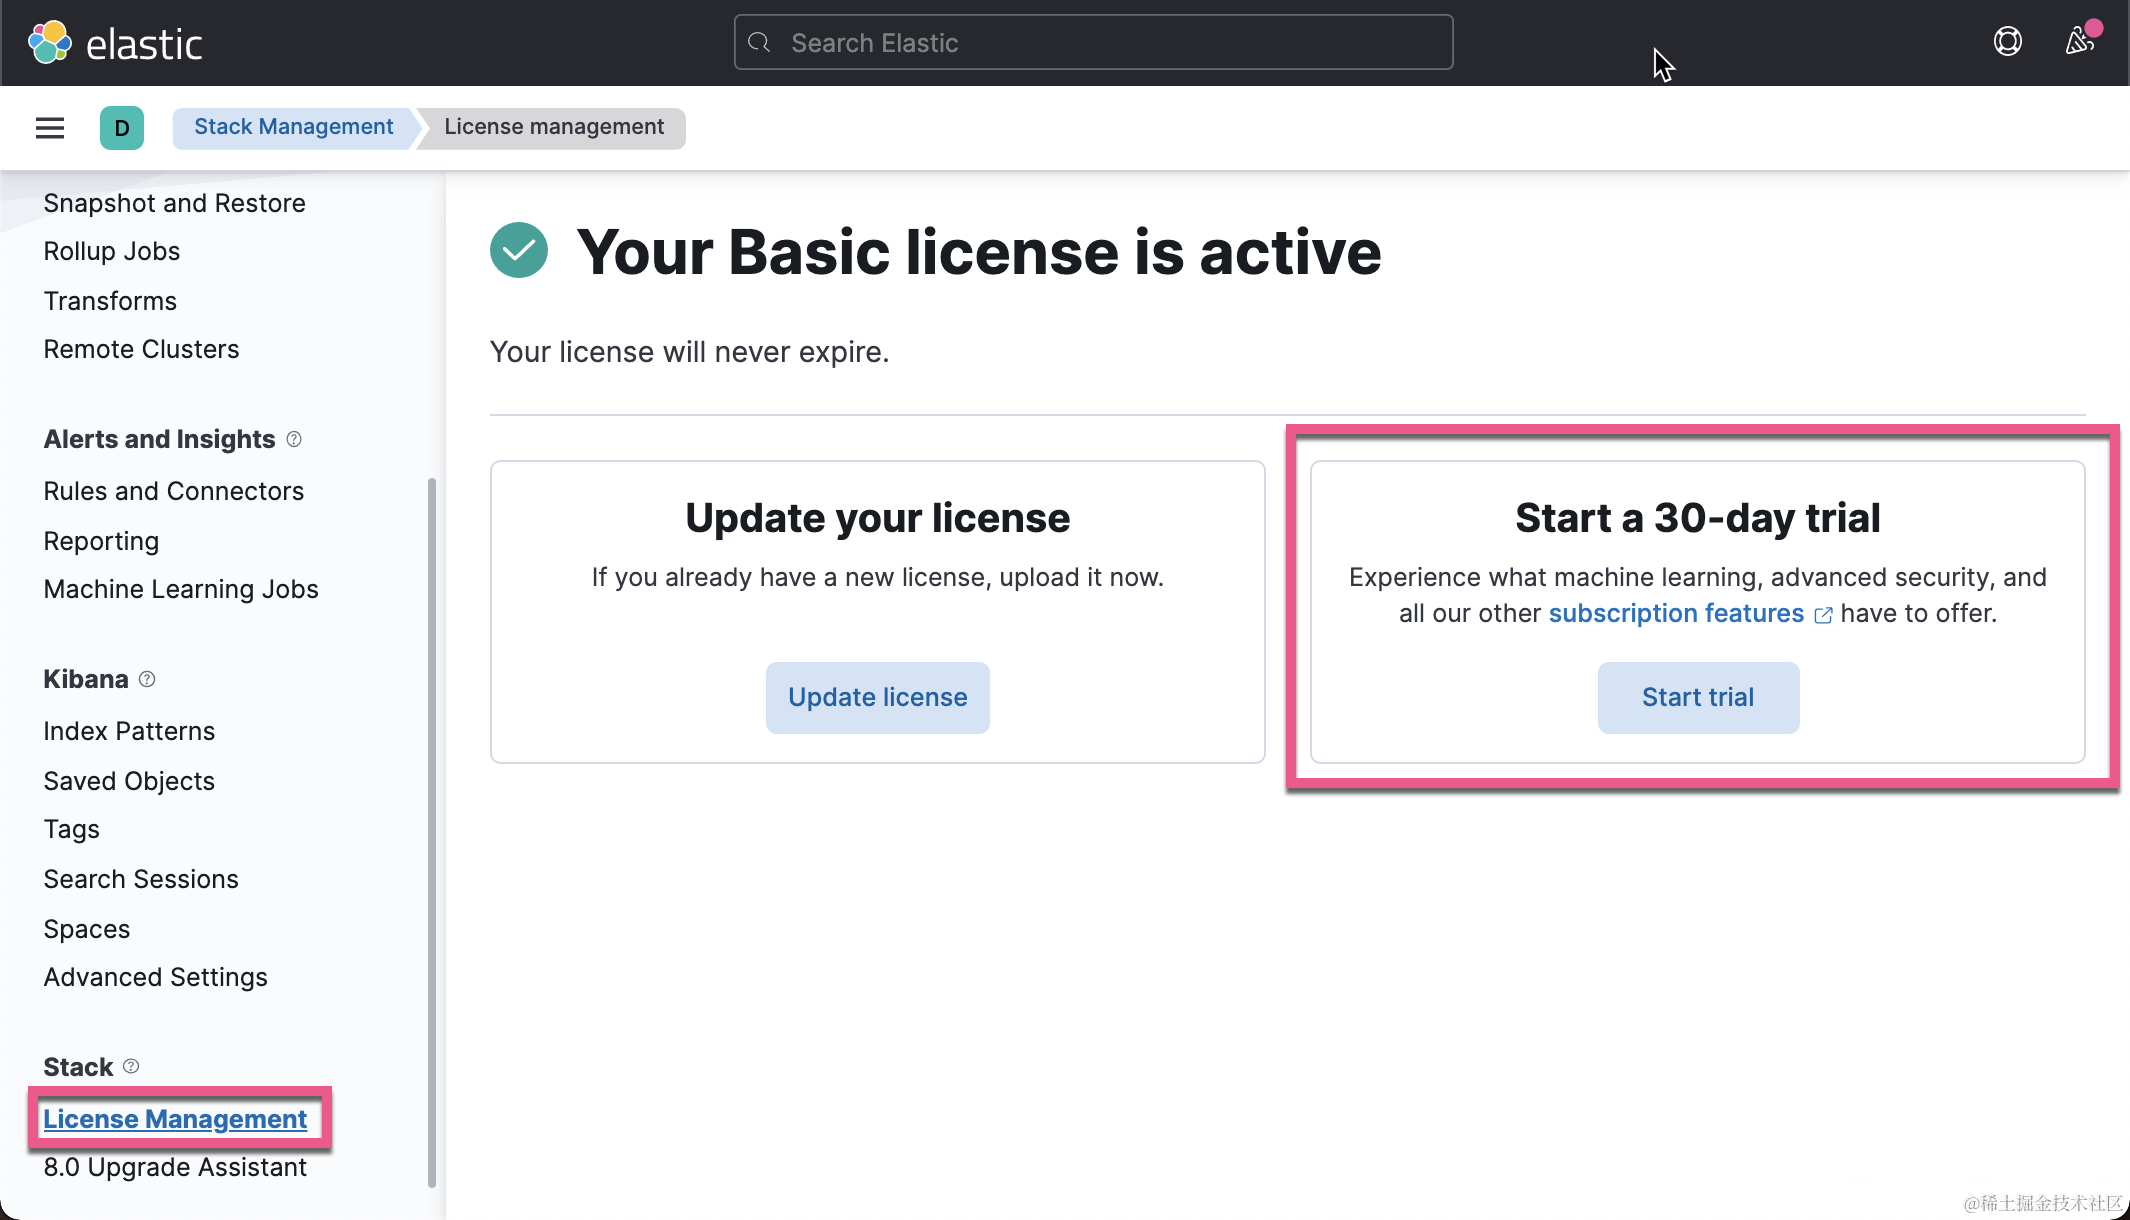Open Index Patterns page
The height and width of the screenshot is (1220, 2130).
(x=129, y=730)
